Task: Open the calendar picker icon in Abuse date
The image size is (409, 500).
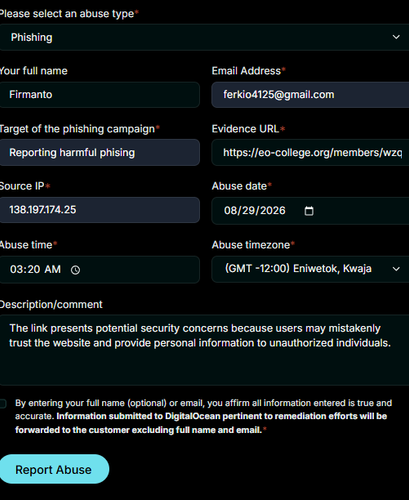Action: click(x=309, y=211)
